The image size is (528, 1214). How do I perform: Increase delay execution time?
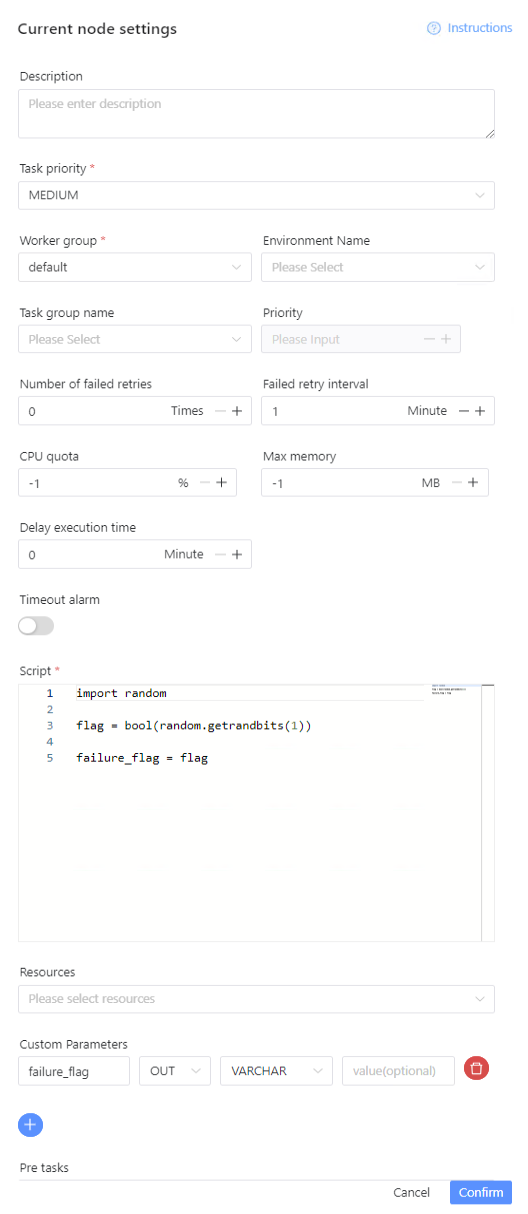pos(237,554)
